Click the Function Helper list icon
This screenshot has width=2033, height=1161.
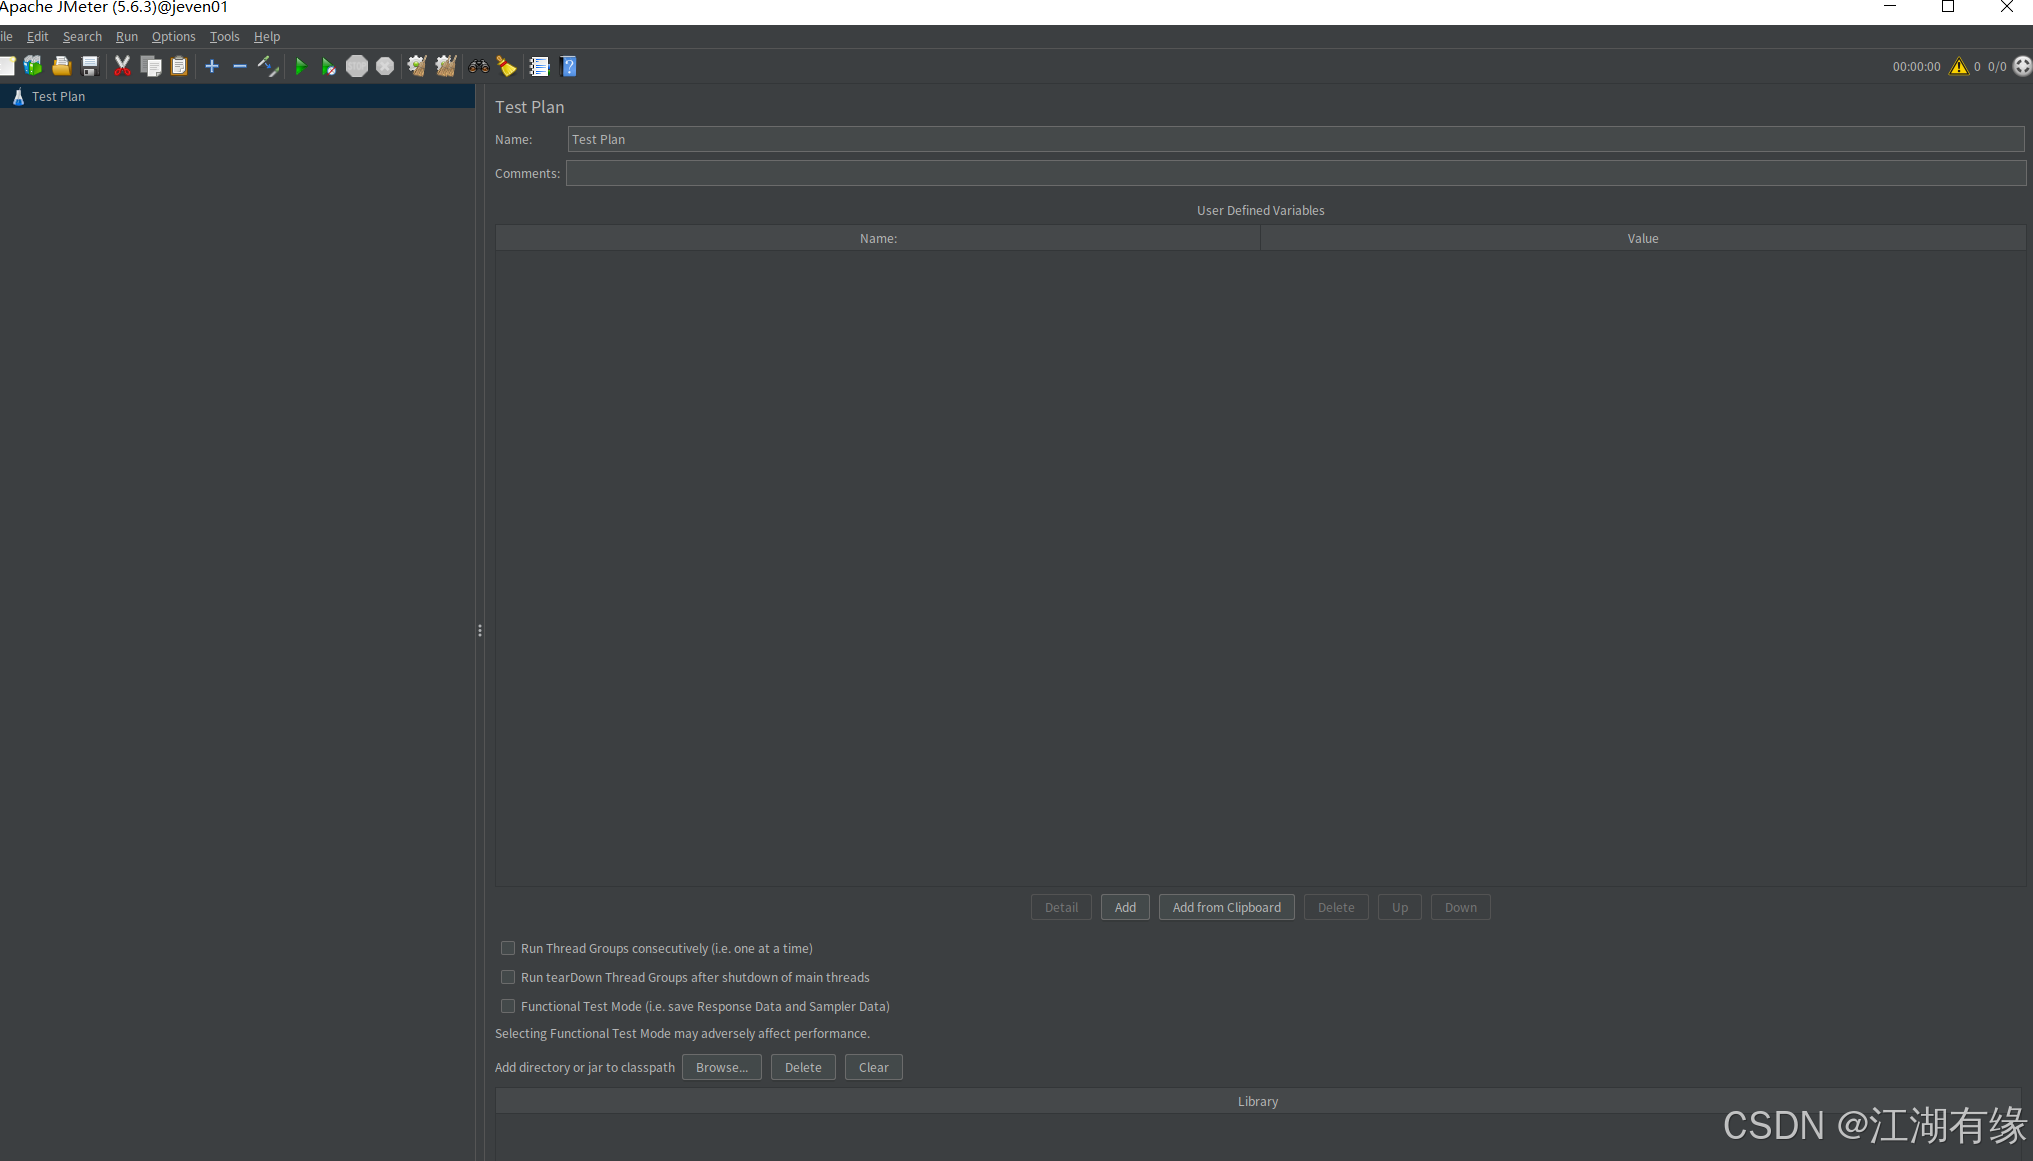[x=539, y=66]
